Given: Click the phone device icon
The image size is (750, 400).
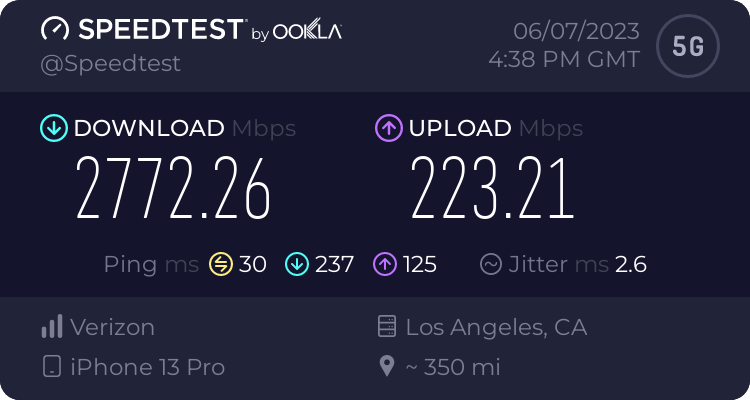Looking at the screenshot, I should point(52,367).
